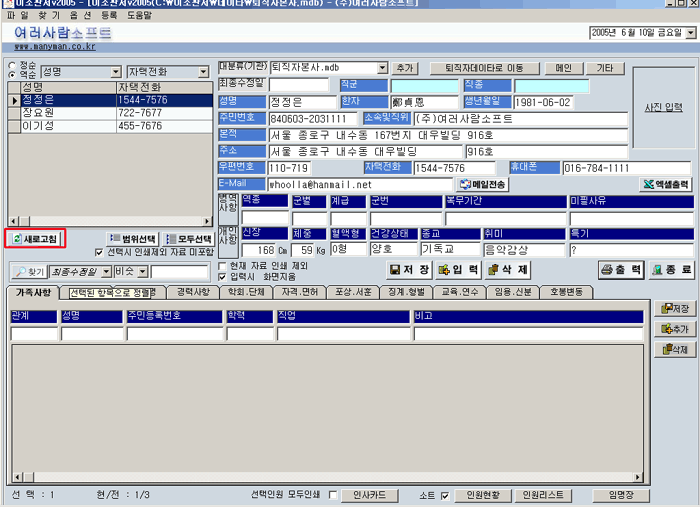This screenshot has height=507, width=700.
Task: Click the 삭제 delete button in main toolbar
Action: coord(511,270)
